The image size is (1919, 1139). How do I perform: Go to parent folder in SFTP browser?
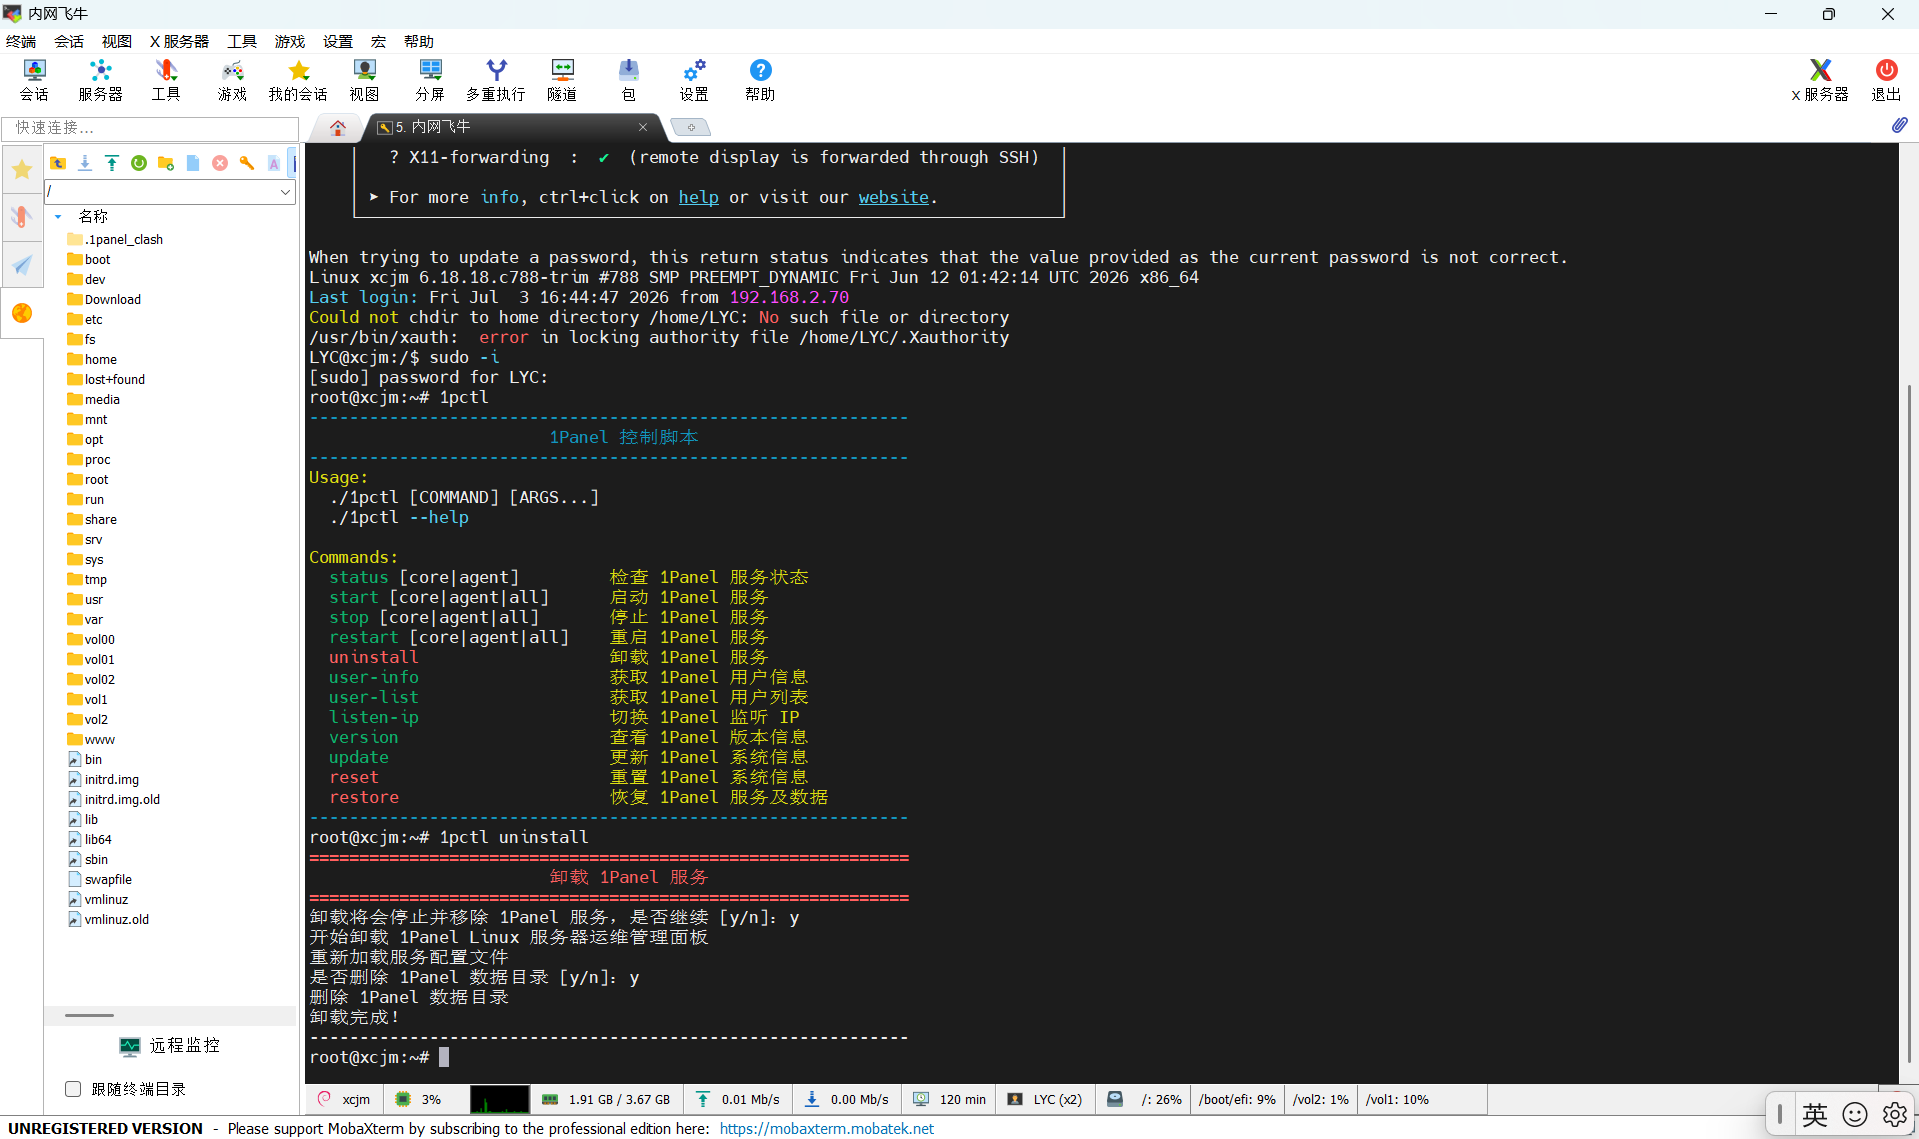tap(58, 163)
